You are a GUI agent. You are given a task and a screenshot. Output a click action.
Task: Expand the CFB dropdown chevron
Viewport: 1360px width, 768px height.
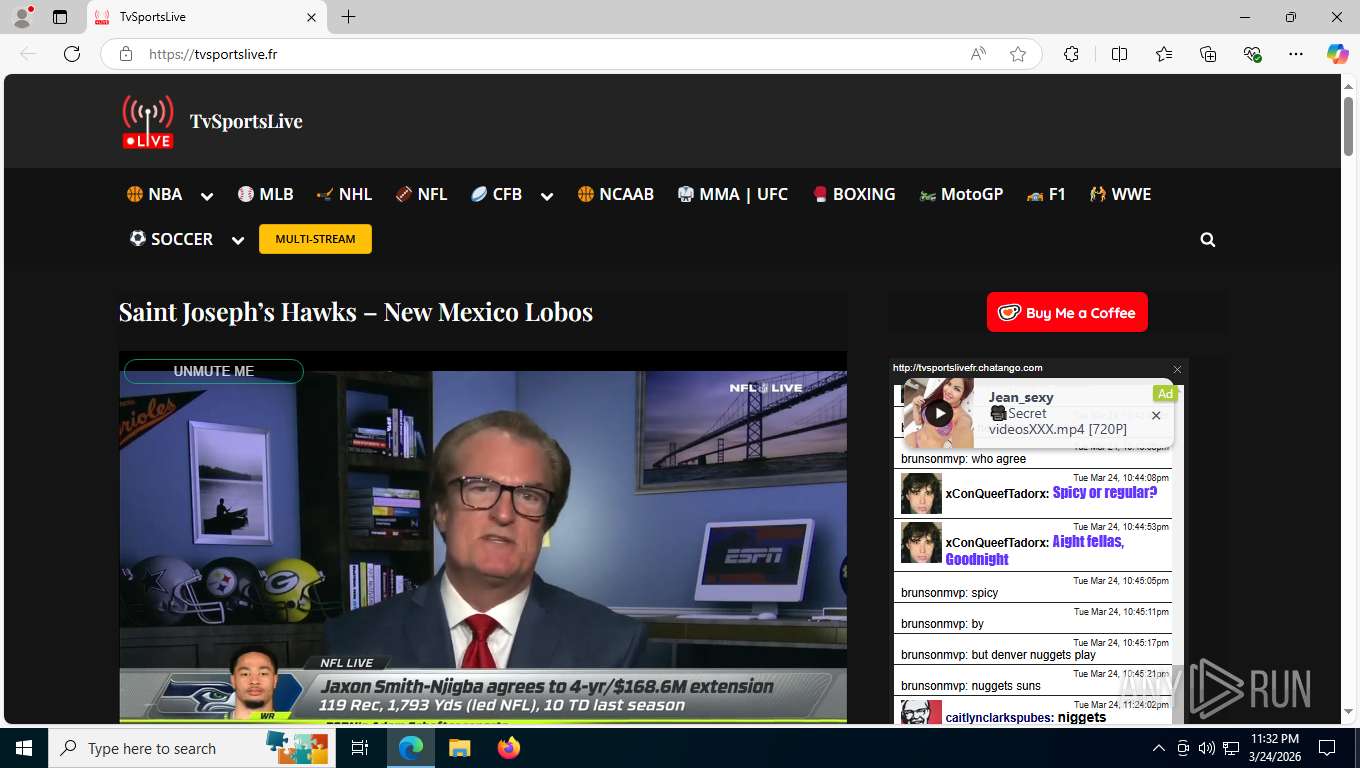pyautogui.click(x=547, y=196)
